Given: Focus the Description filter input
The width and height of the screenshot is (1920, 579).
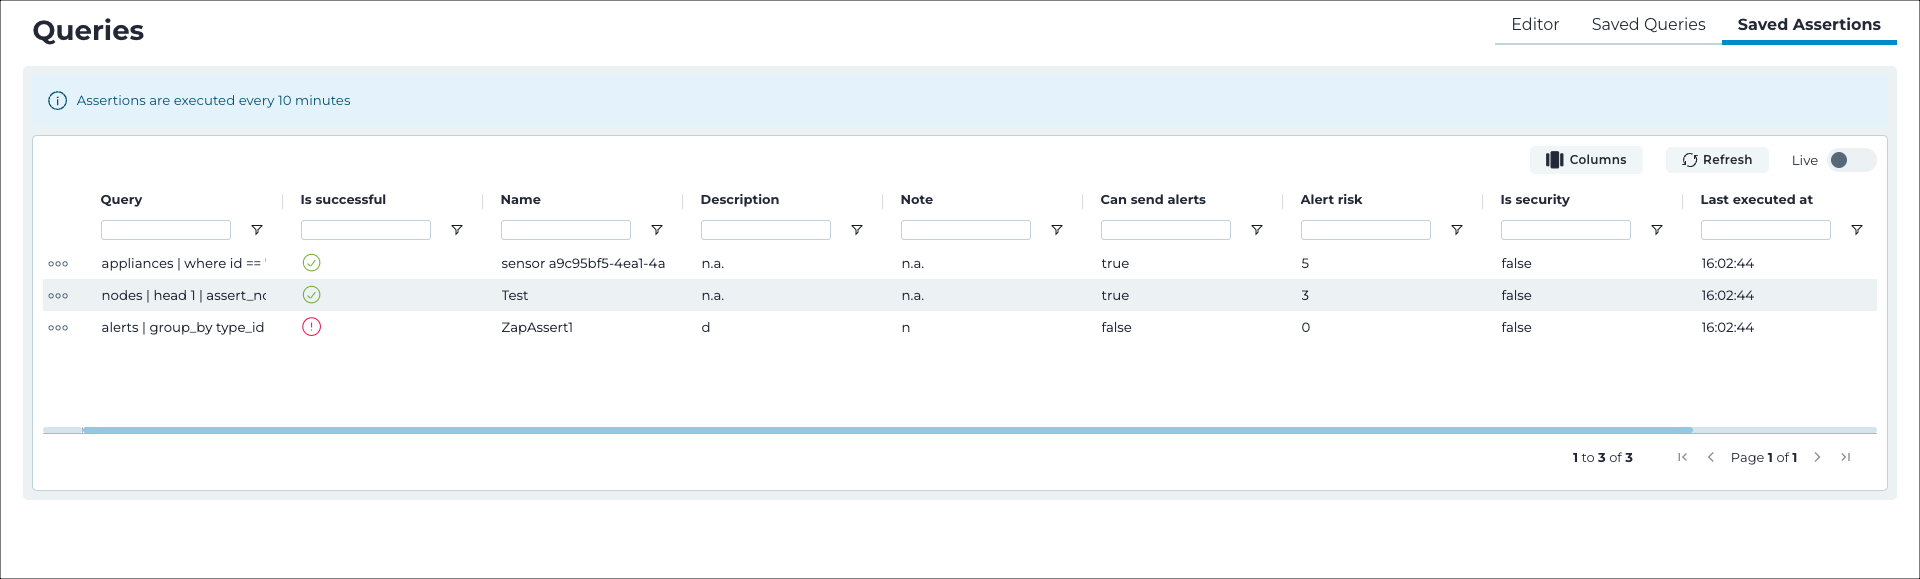Looking at the screenshot, I should [x=766, y=230].
